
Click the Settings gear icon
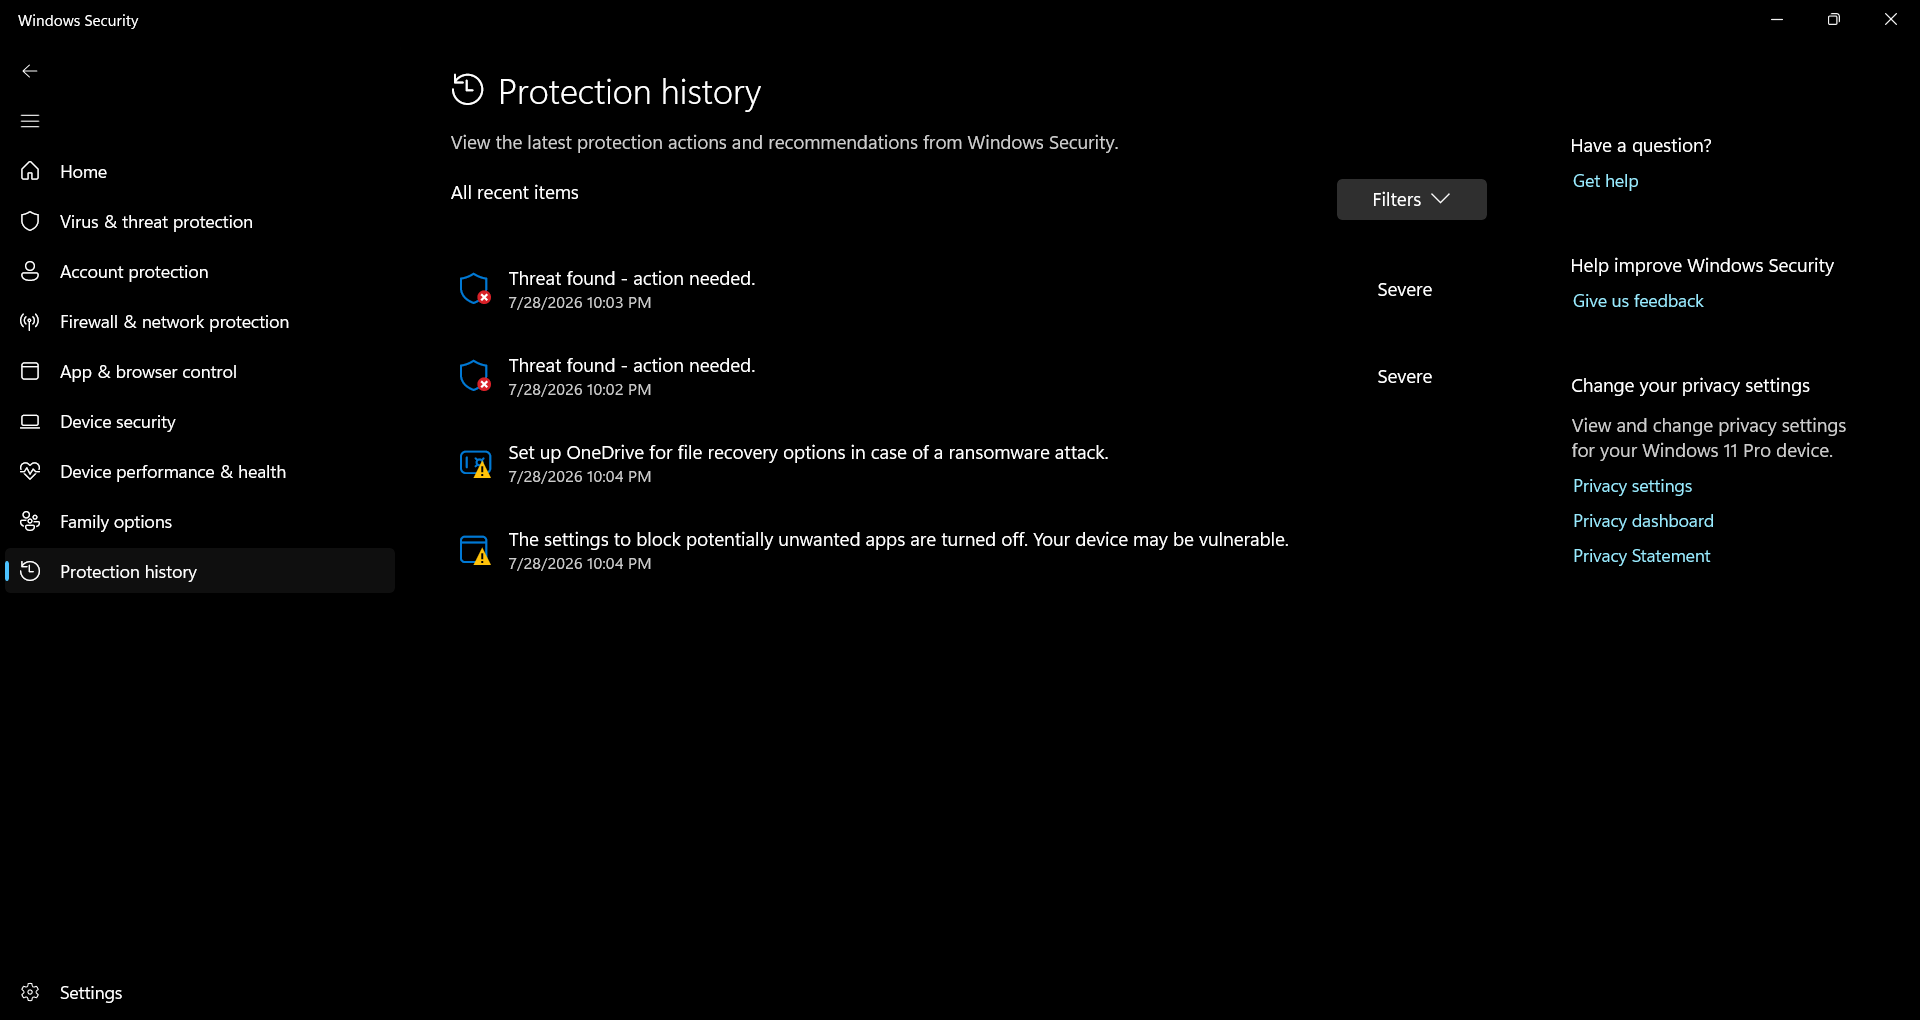click(x=30, y=992)
